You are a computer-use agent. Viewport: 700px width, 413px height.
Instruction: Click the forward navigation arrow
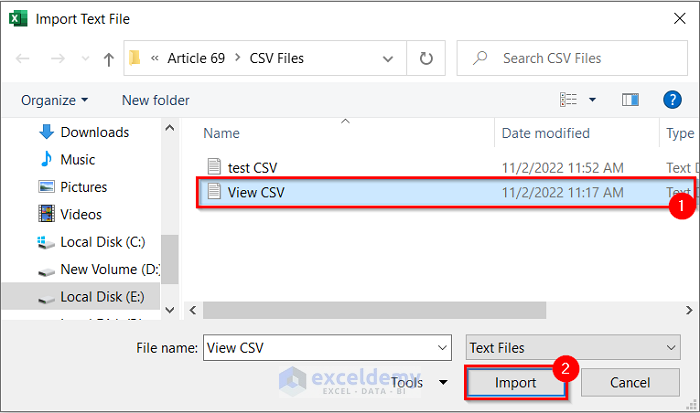57,58
